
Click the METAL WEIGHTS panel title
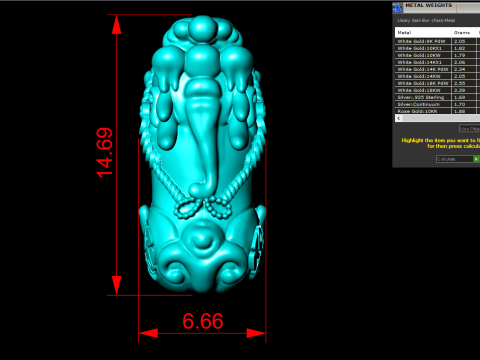coord(429,5)
